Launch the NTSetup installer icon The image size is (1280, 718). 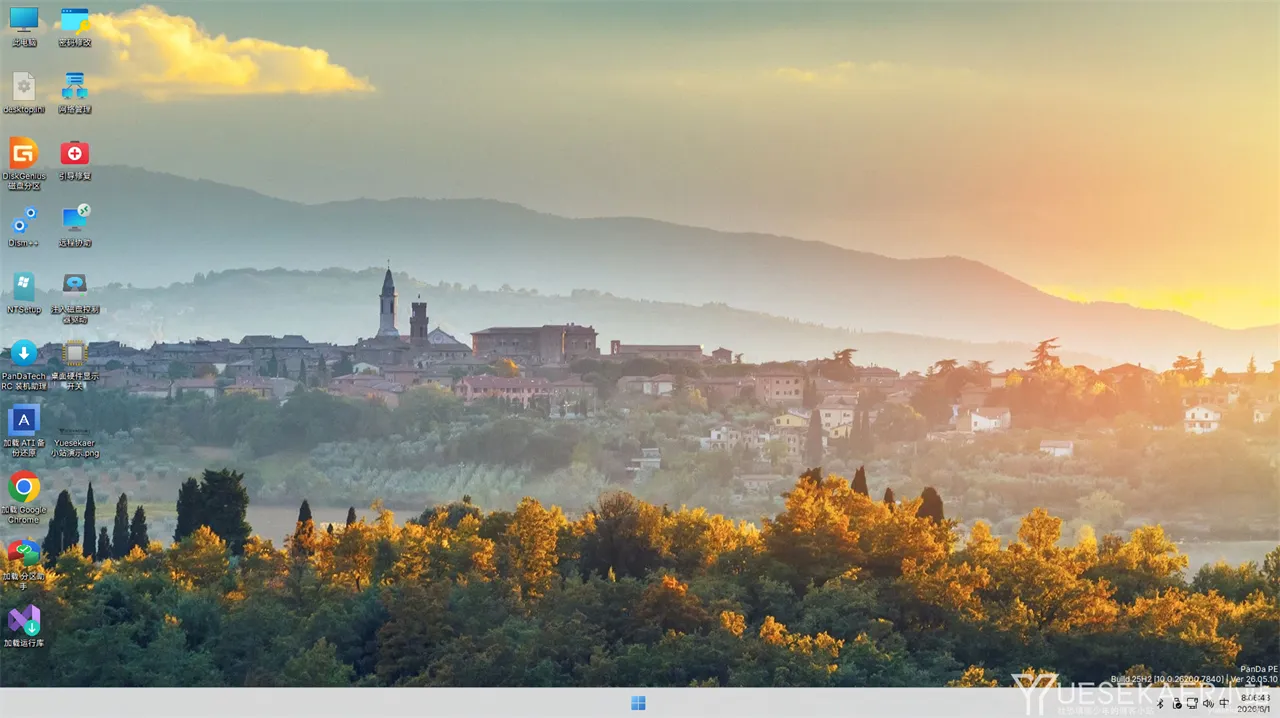pyautogui.click(x=24, y=293)
